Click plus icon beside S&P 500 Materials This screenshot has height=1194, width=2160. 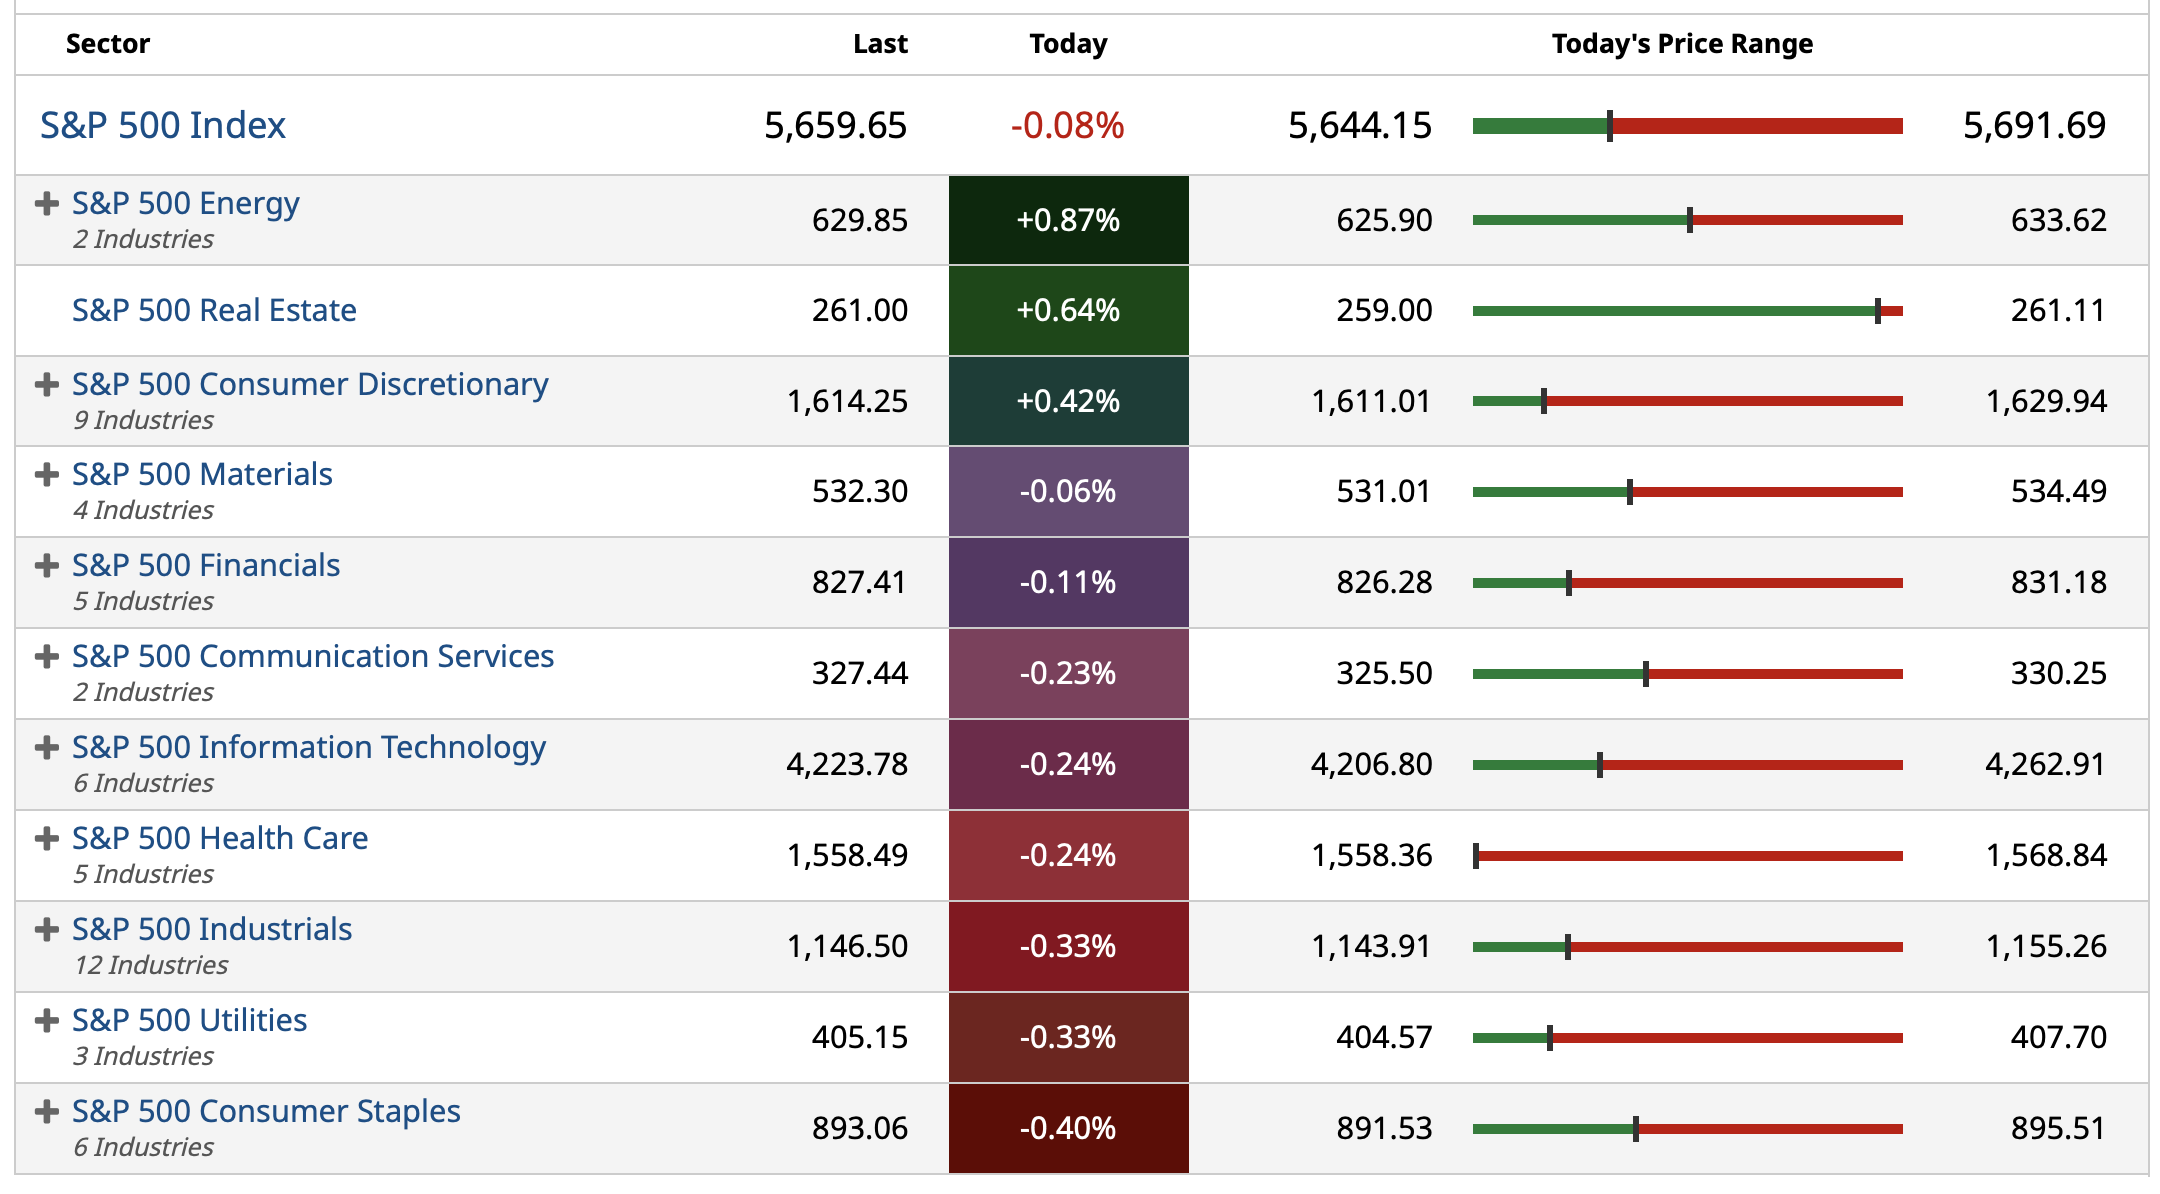[x=46, y=475]
